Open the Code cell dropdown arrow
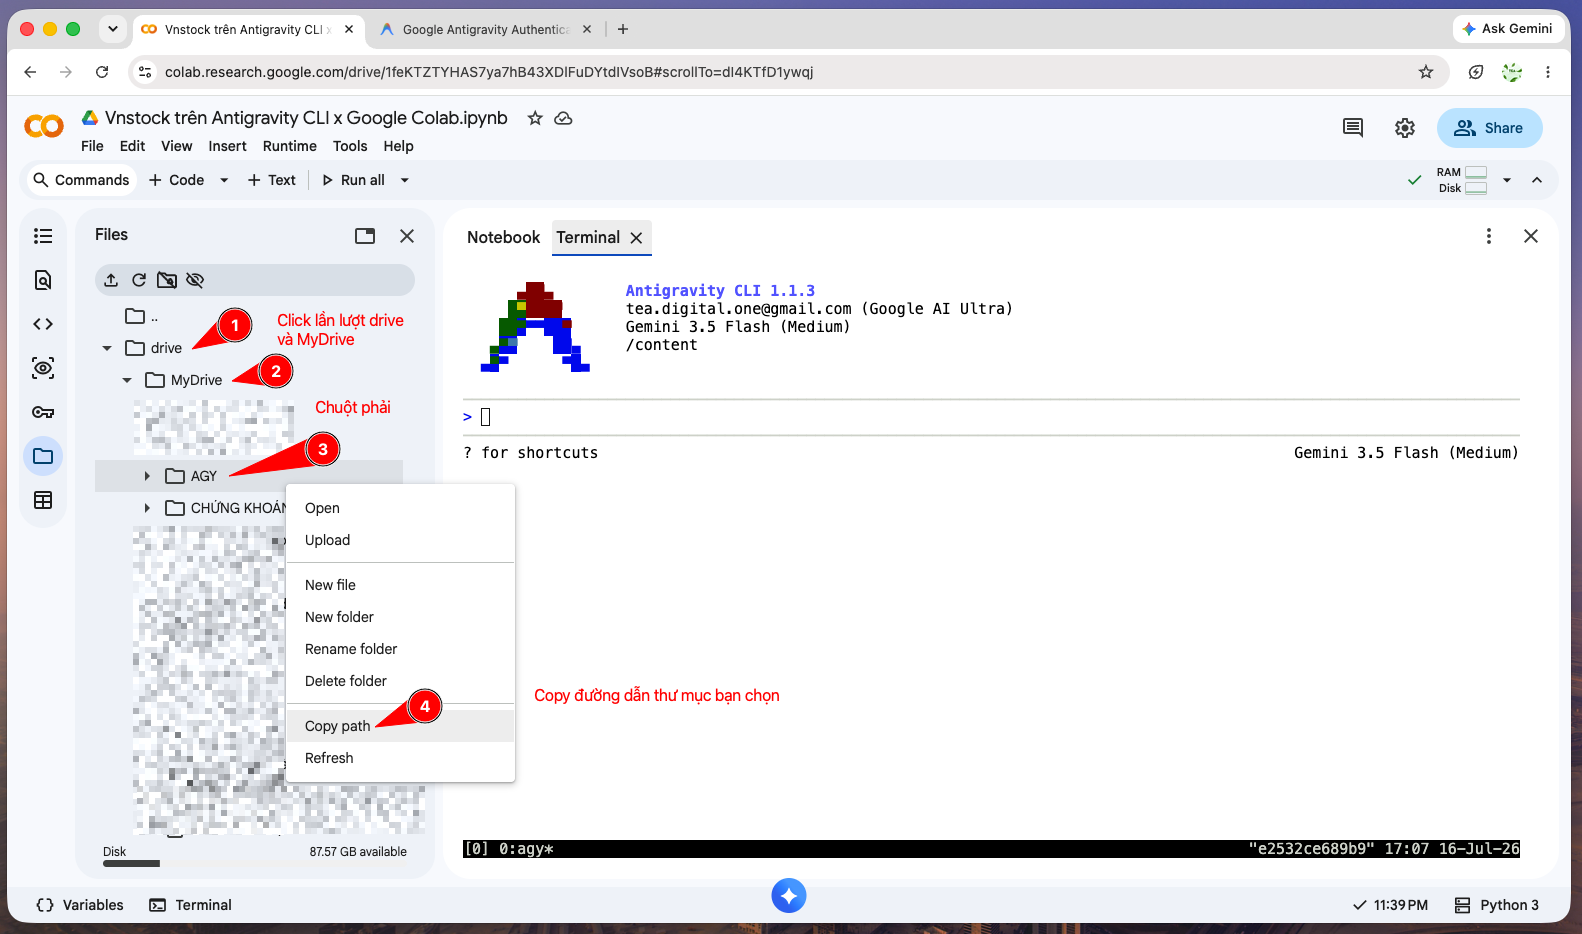Screen dimensions: 1582x934 224,180
